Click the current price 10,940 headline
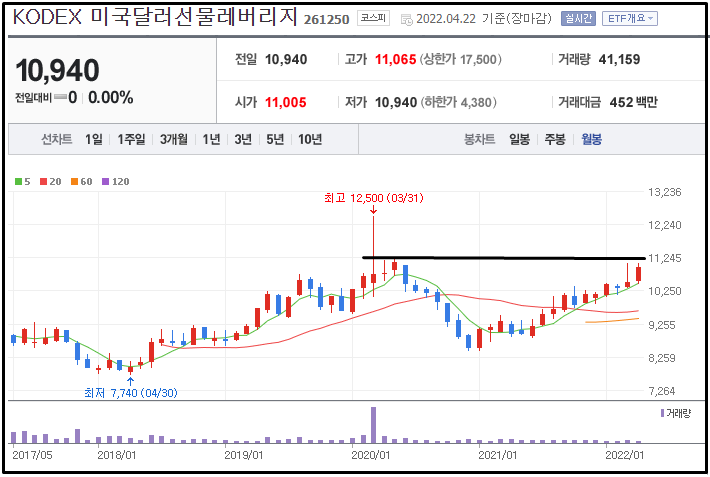Viewport: 710px width, 477px height. click(58, 71)
